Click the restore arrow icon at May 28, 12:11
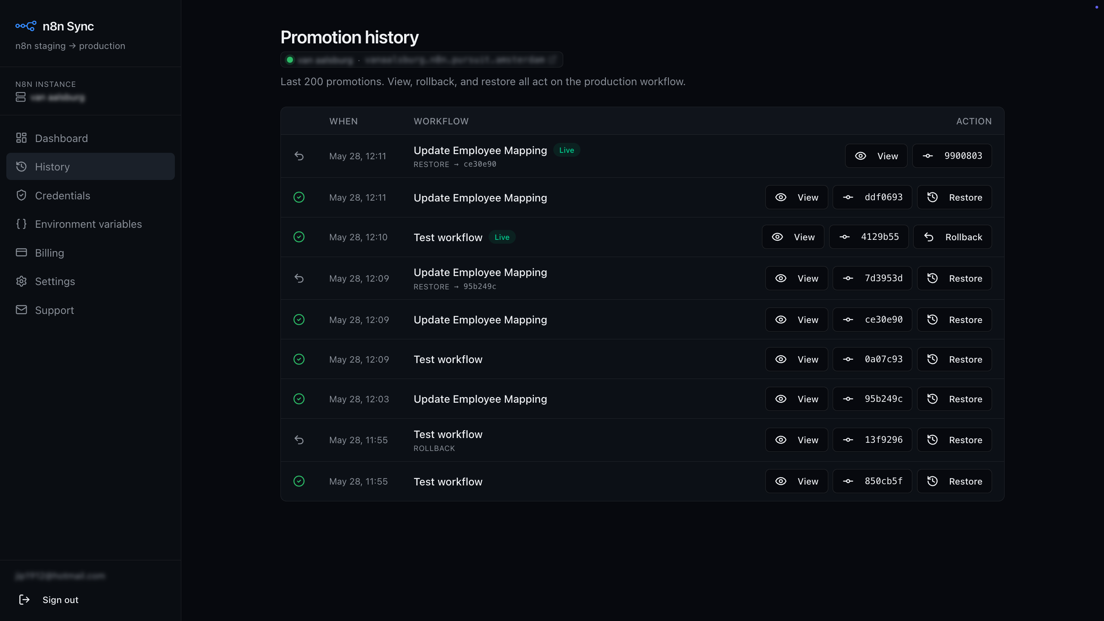Viewport: 1104px width, 621px height. pos(299,156)
